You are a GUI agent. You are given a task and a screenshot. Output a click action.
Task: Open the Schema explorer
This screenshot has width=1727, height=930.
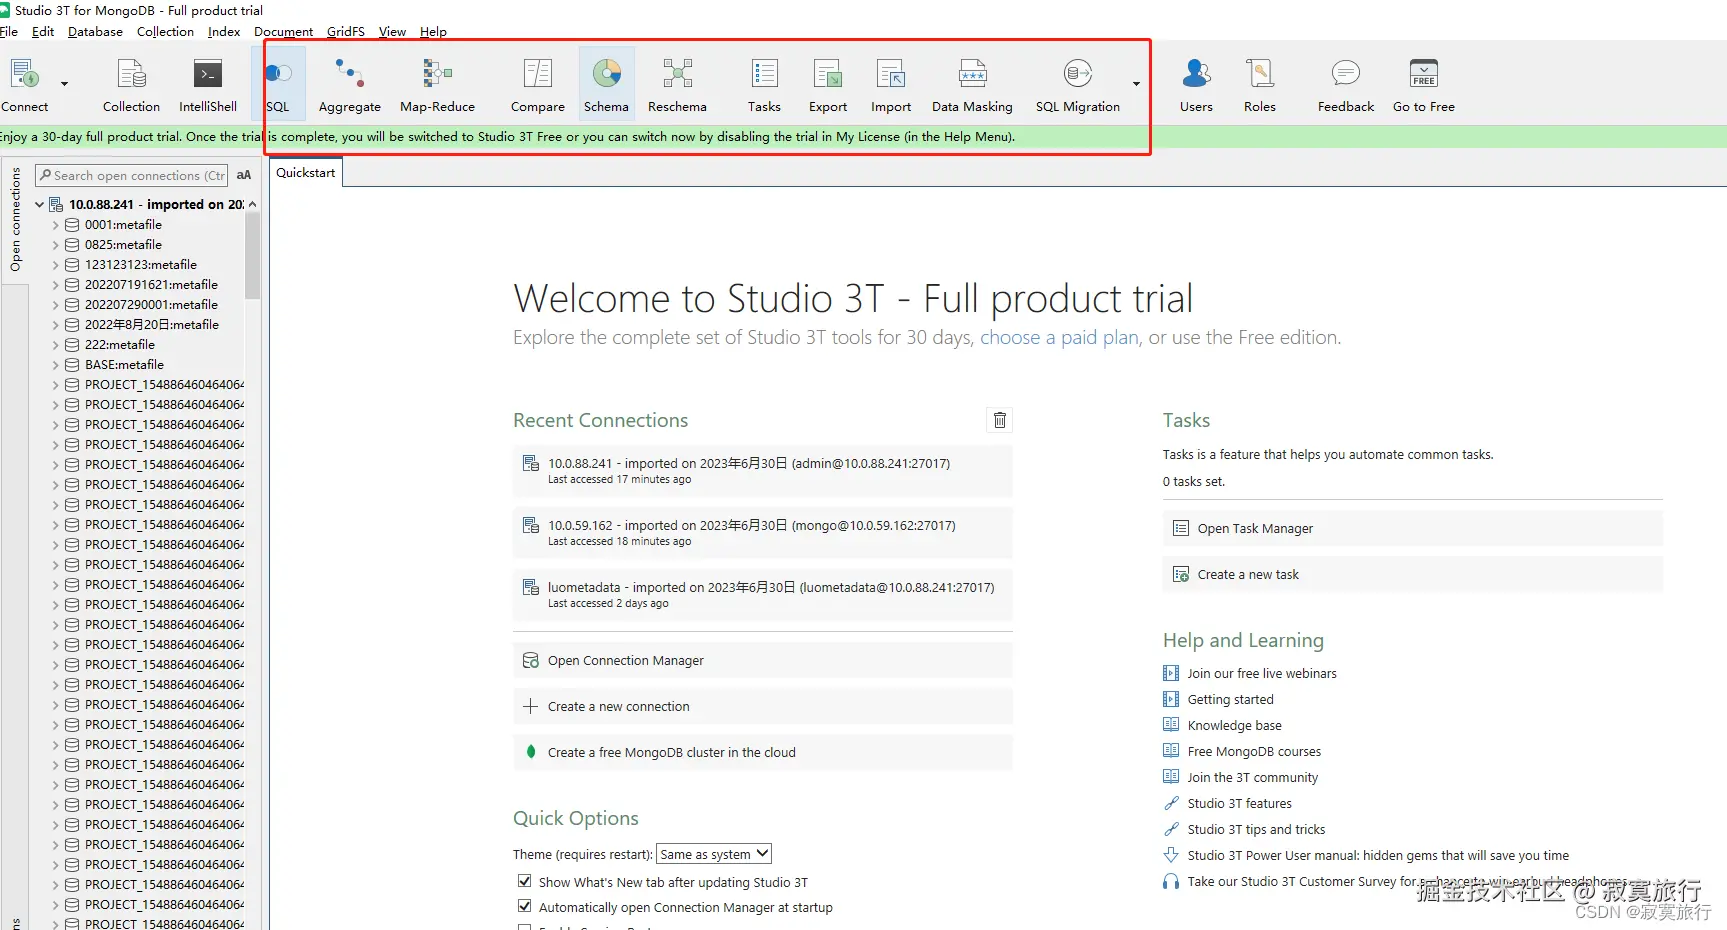(607, 84)
